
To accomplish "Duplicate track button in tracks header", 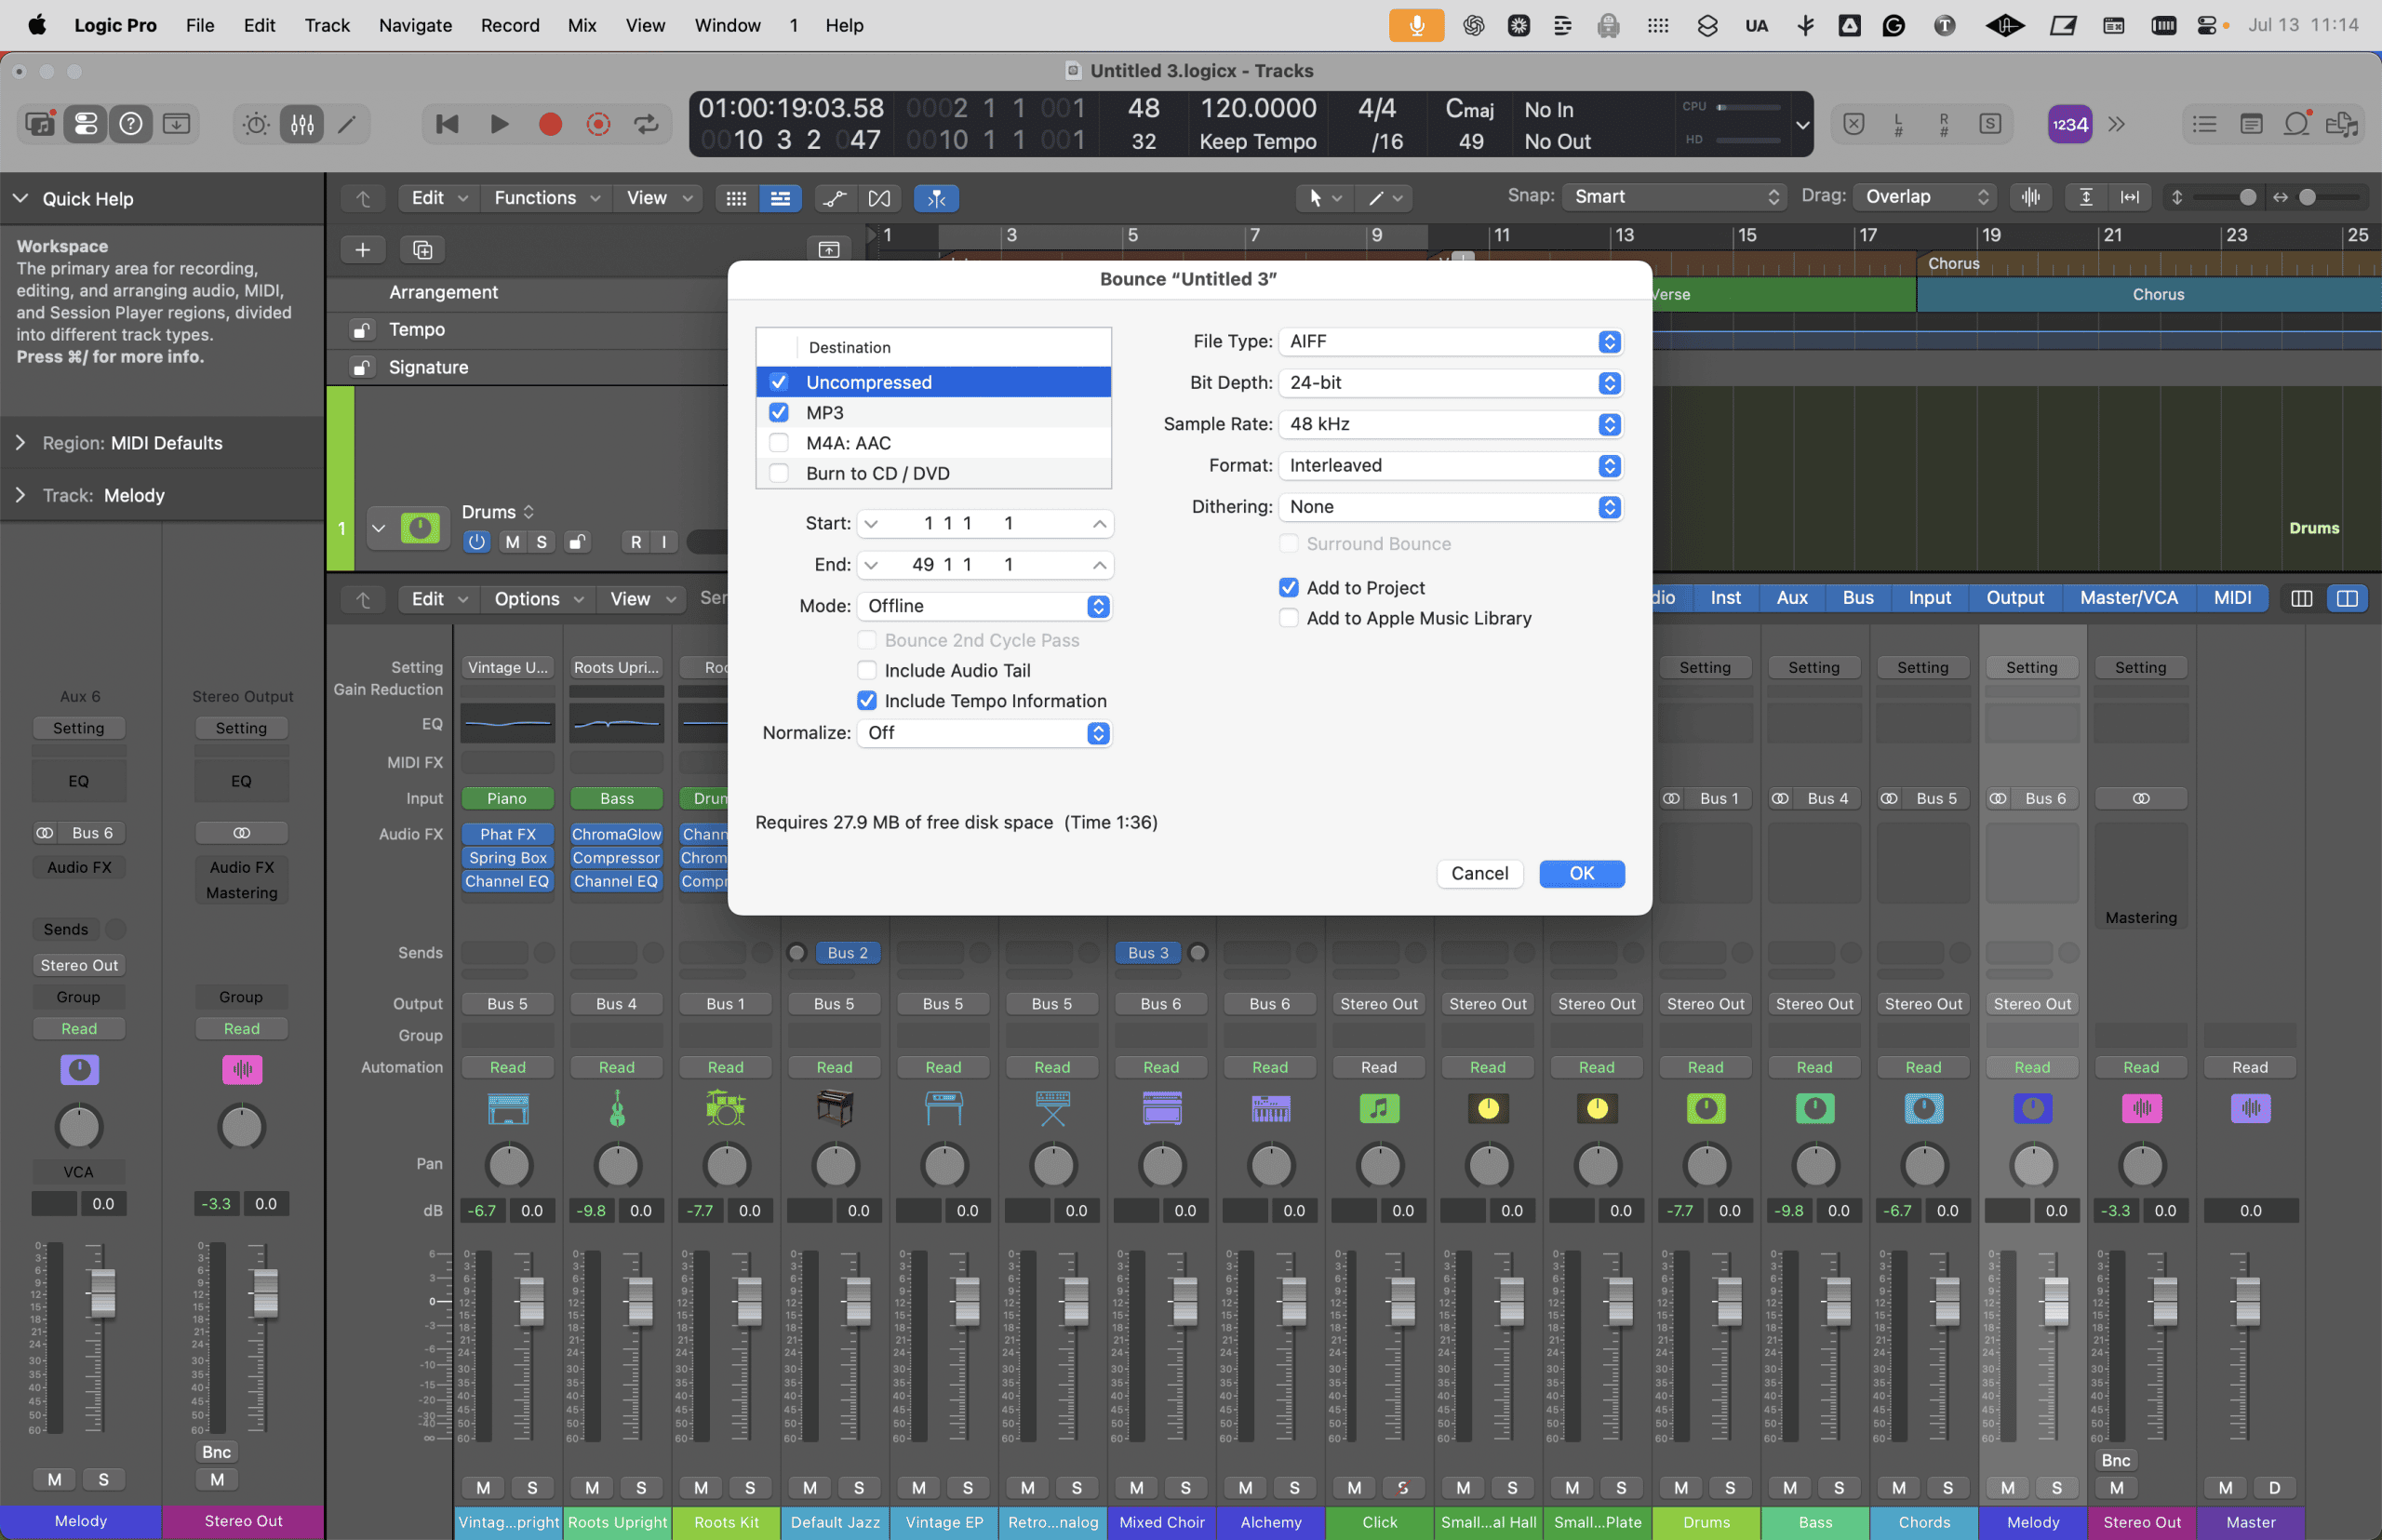I will click(423, 249).
